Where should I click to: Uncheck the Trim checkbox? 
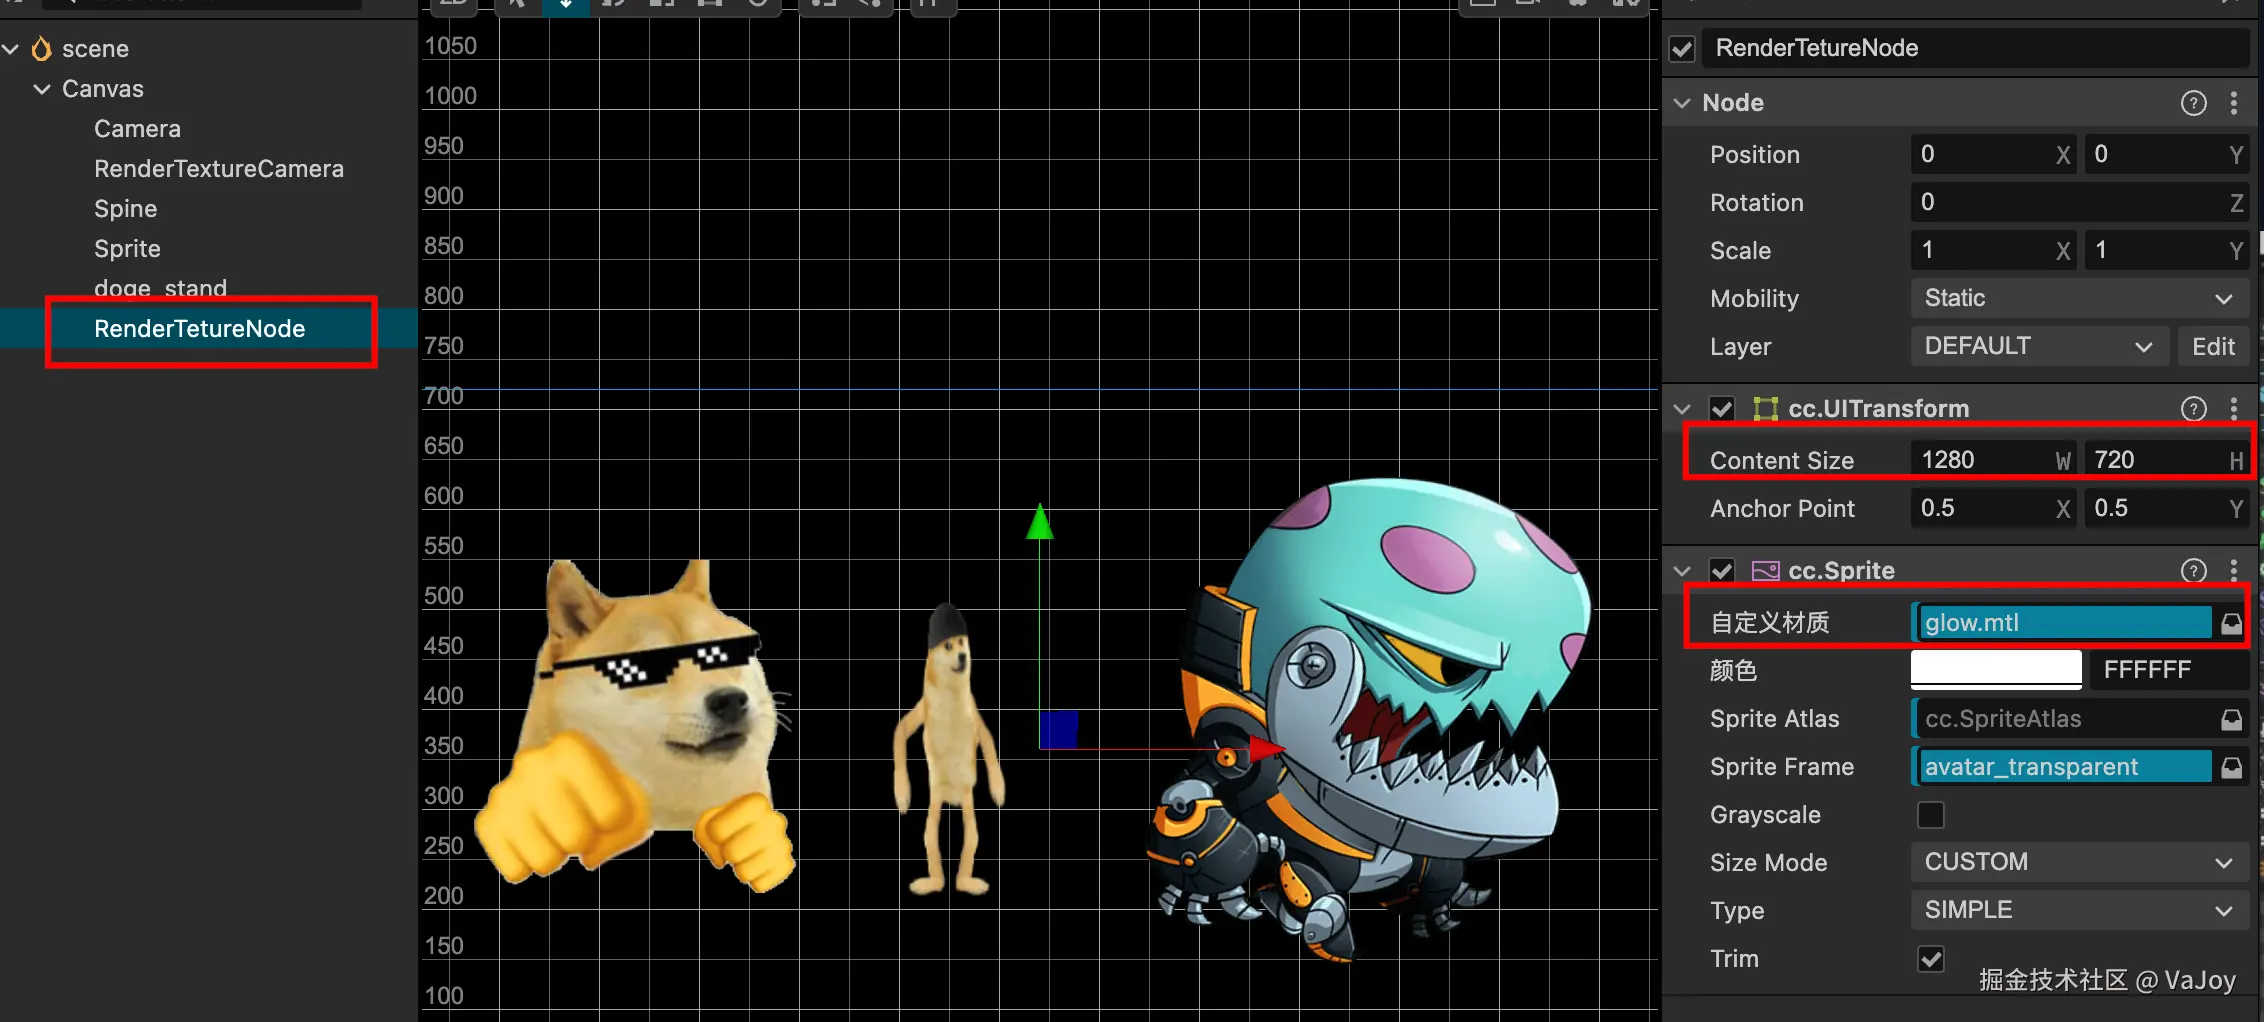(1931, 958)
